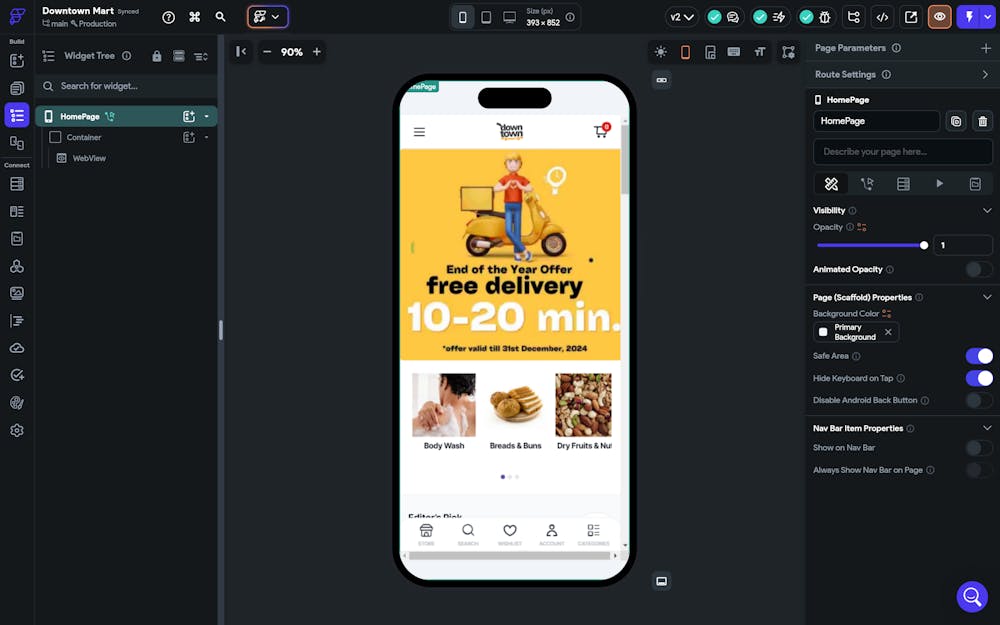Enable Always Show Nav Bar on Page
This screenshot has width=1000, height=625.
[x=979, y=470]
